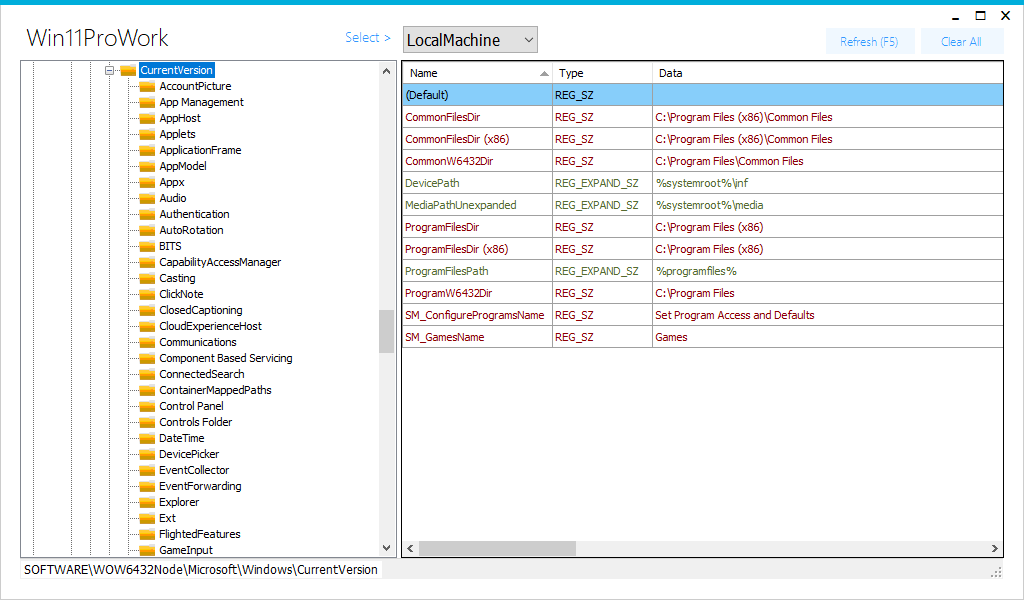Screen dimensions: 1024x600
Task: Sort by the Data column header
Action: (827, 73)
